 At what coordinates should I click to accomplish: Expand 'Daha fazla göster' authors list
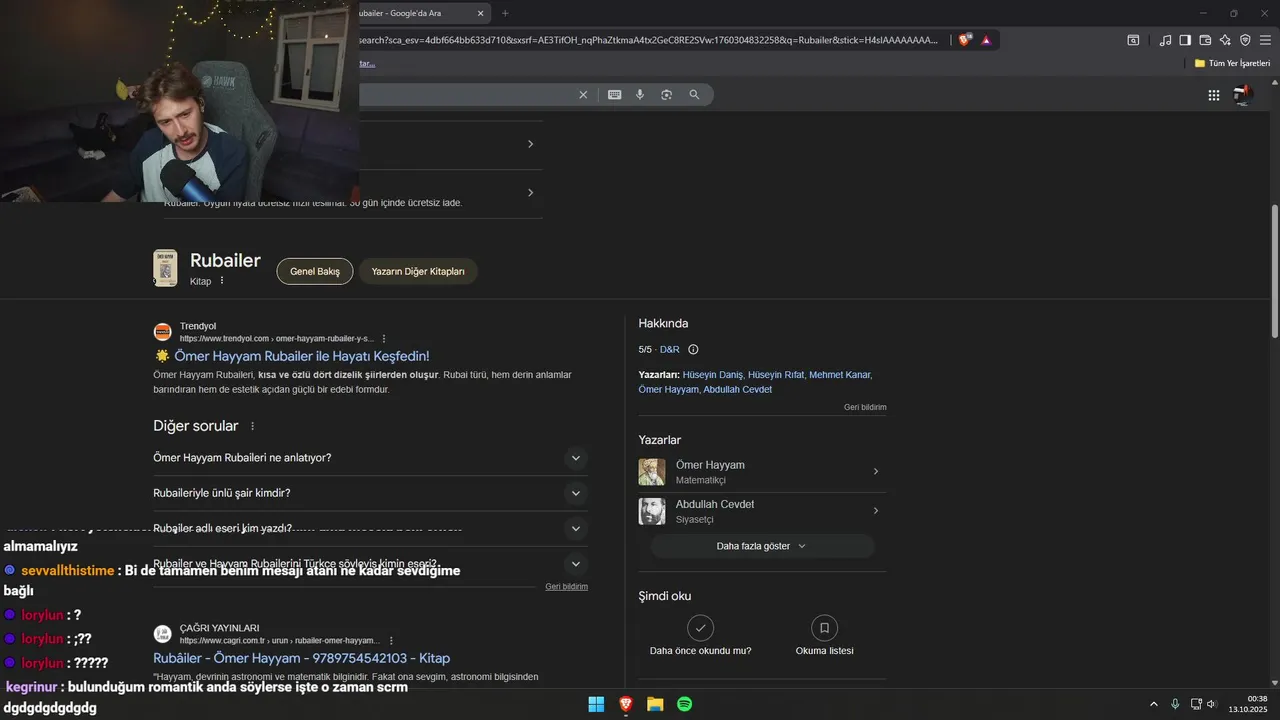click(x=762, y=546)
